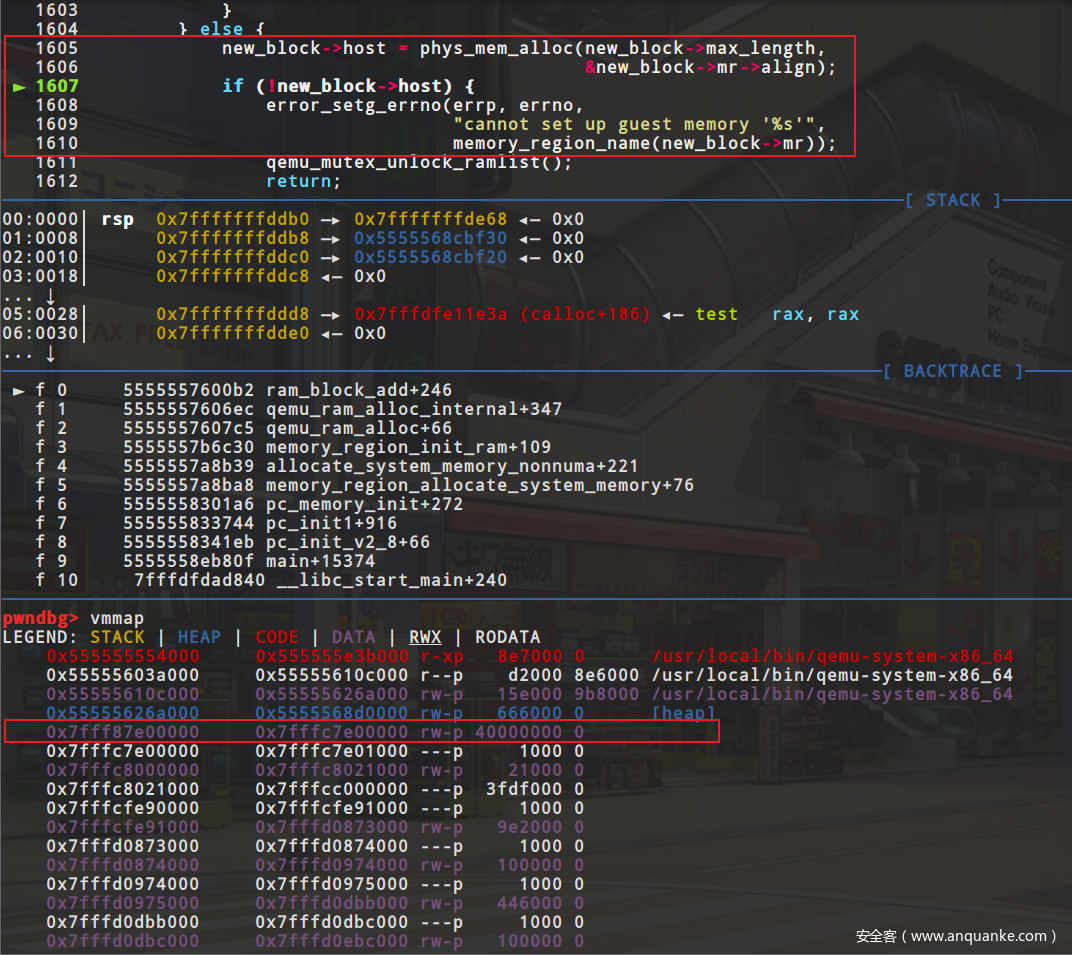Open the www.anquanke.com watermark link
Image resolution: width=1072 pixels, height=955 pixels.
(956, 936)
